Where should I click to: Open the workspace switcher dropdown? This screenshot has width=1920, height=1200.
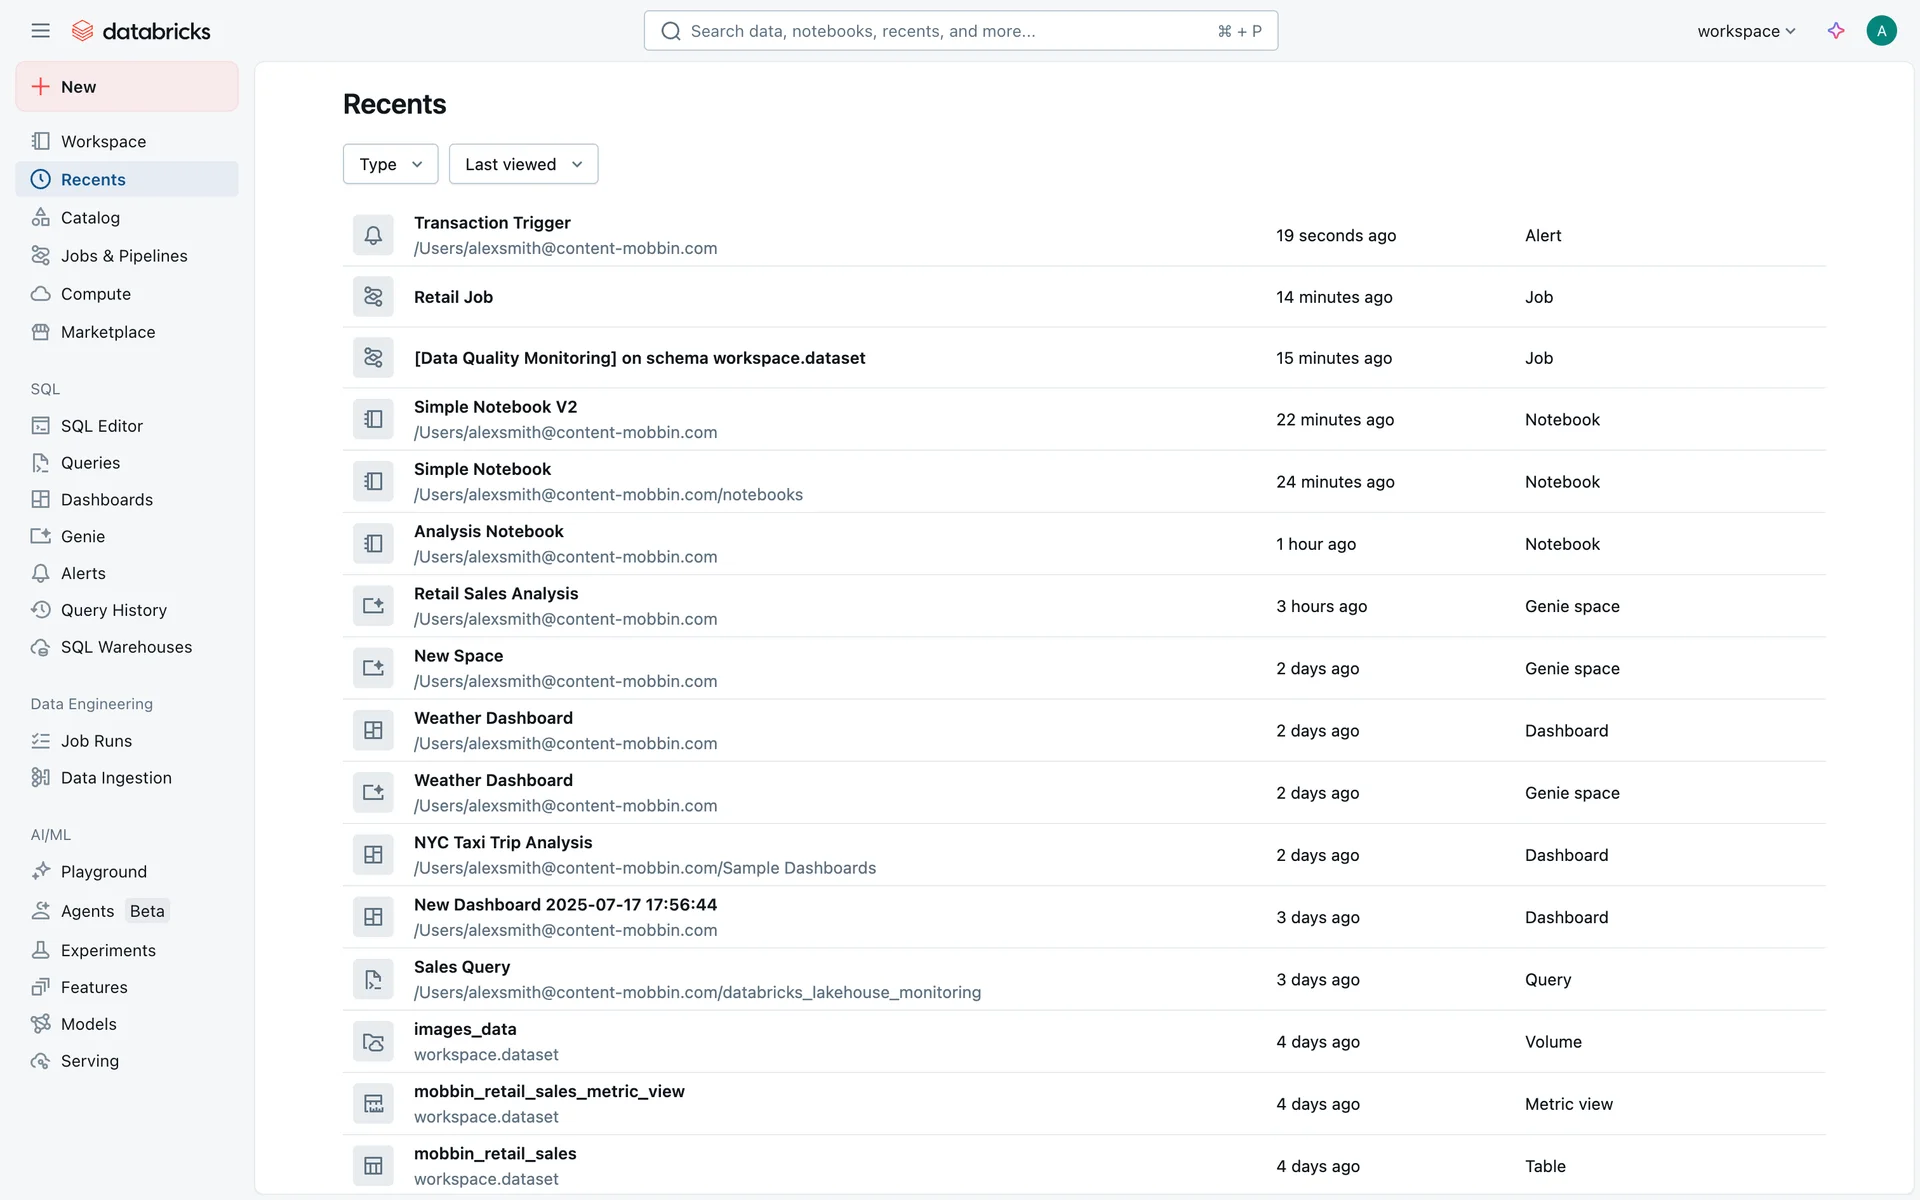point(1746,31)
